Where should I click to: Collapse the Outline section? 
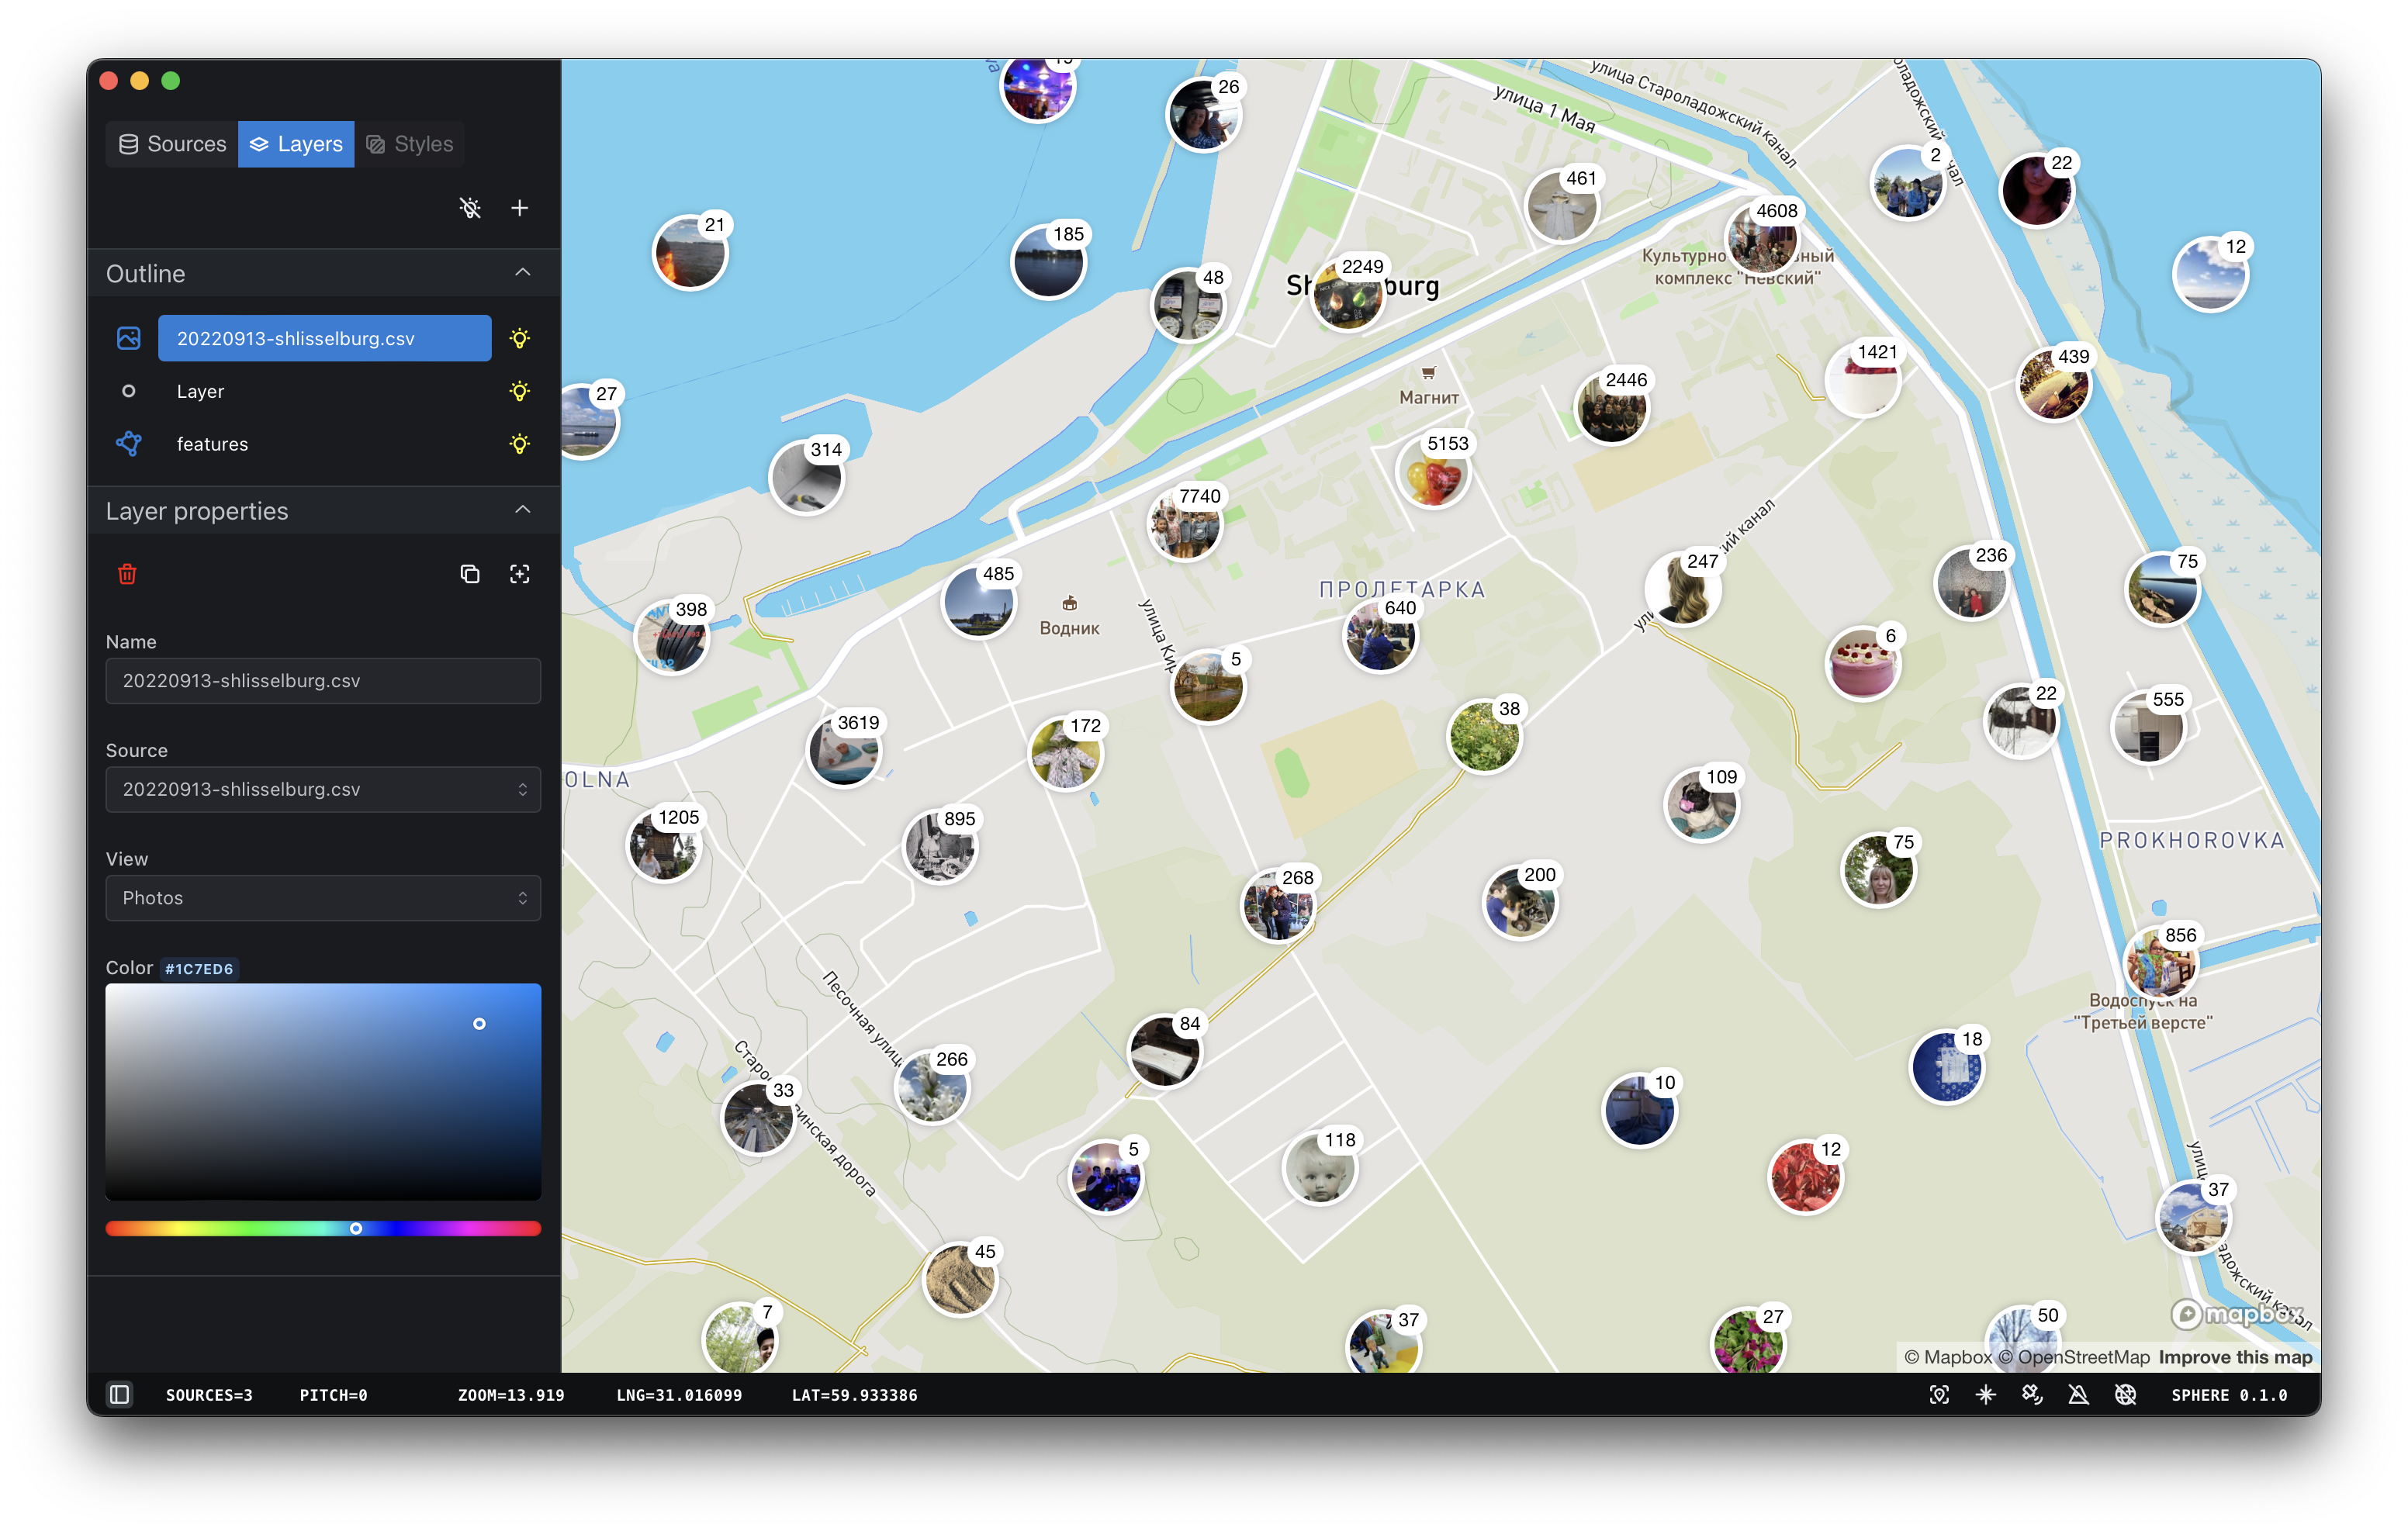523,273
